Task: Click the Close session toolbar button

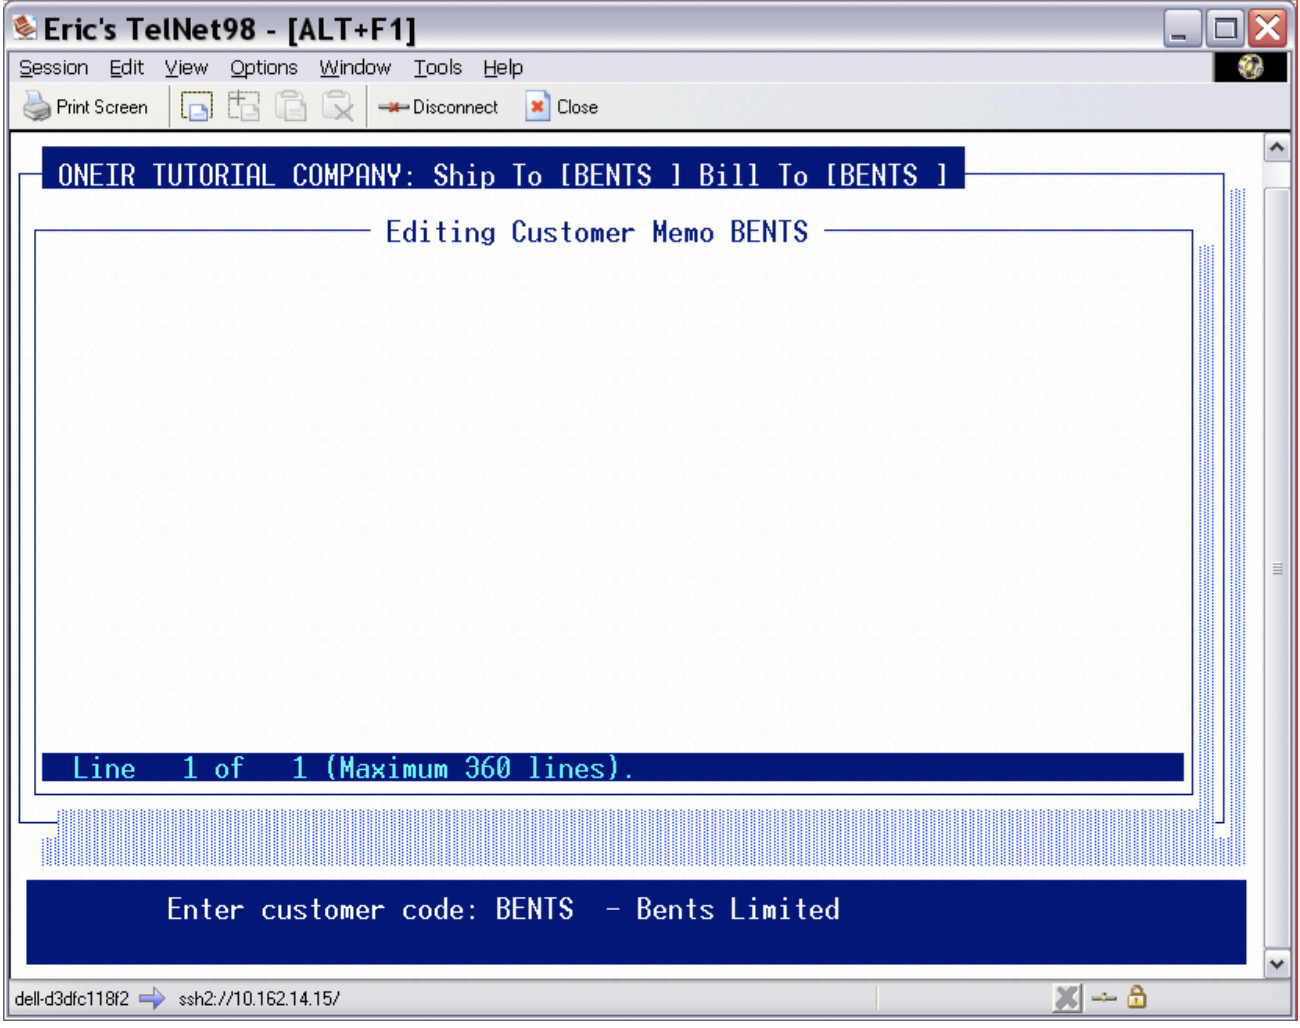Action: [562, 107]
